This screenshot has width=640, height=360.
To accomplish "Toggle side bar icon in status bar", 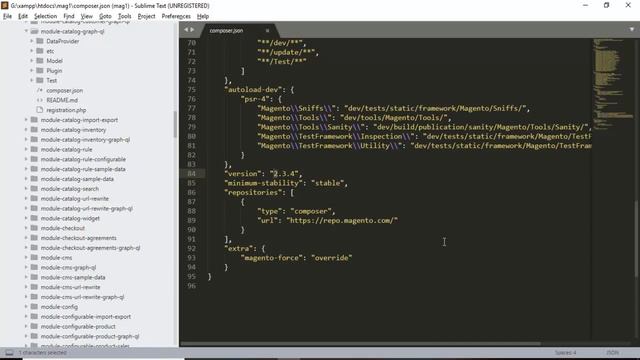I will pos(9,353).
